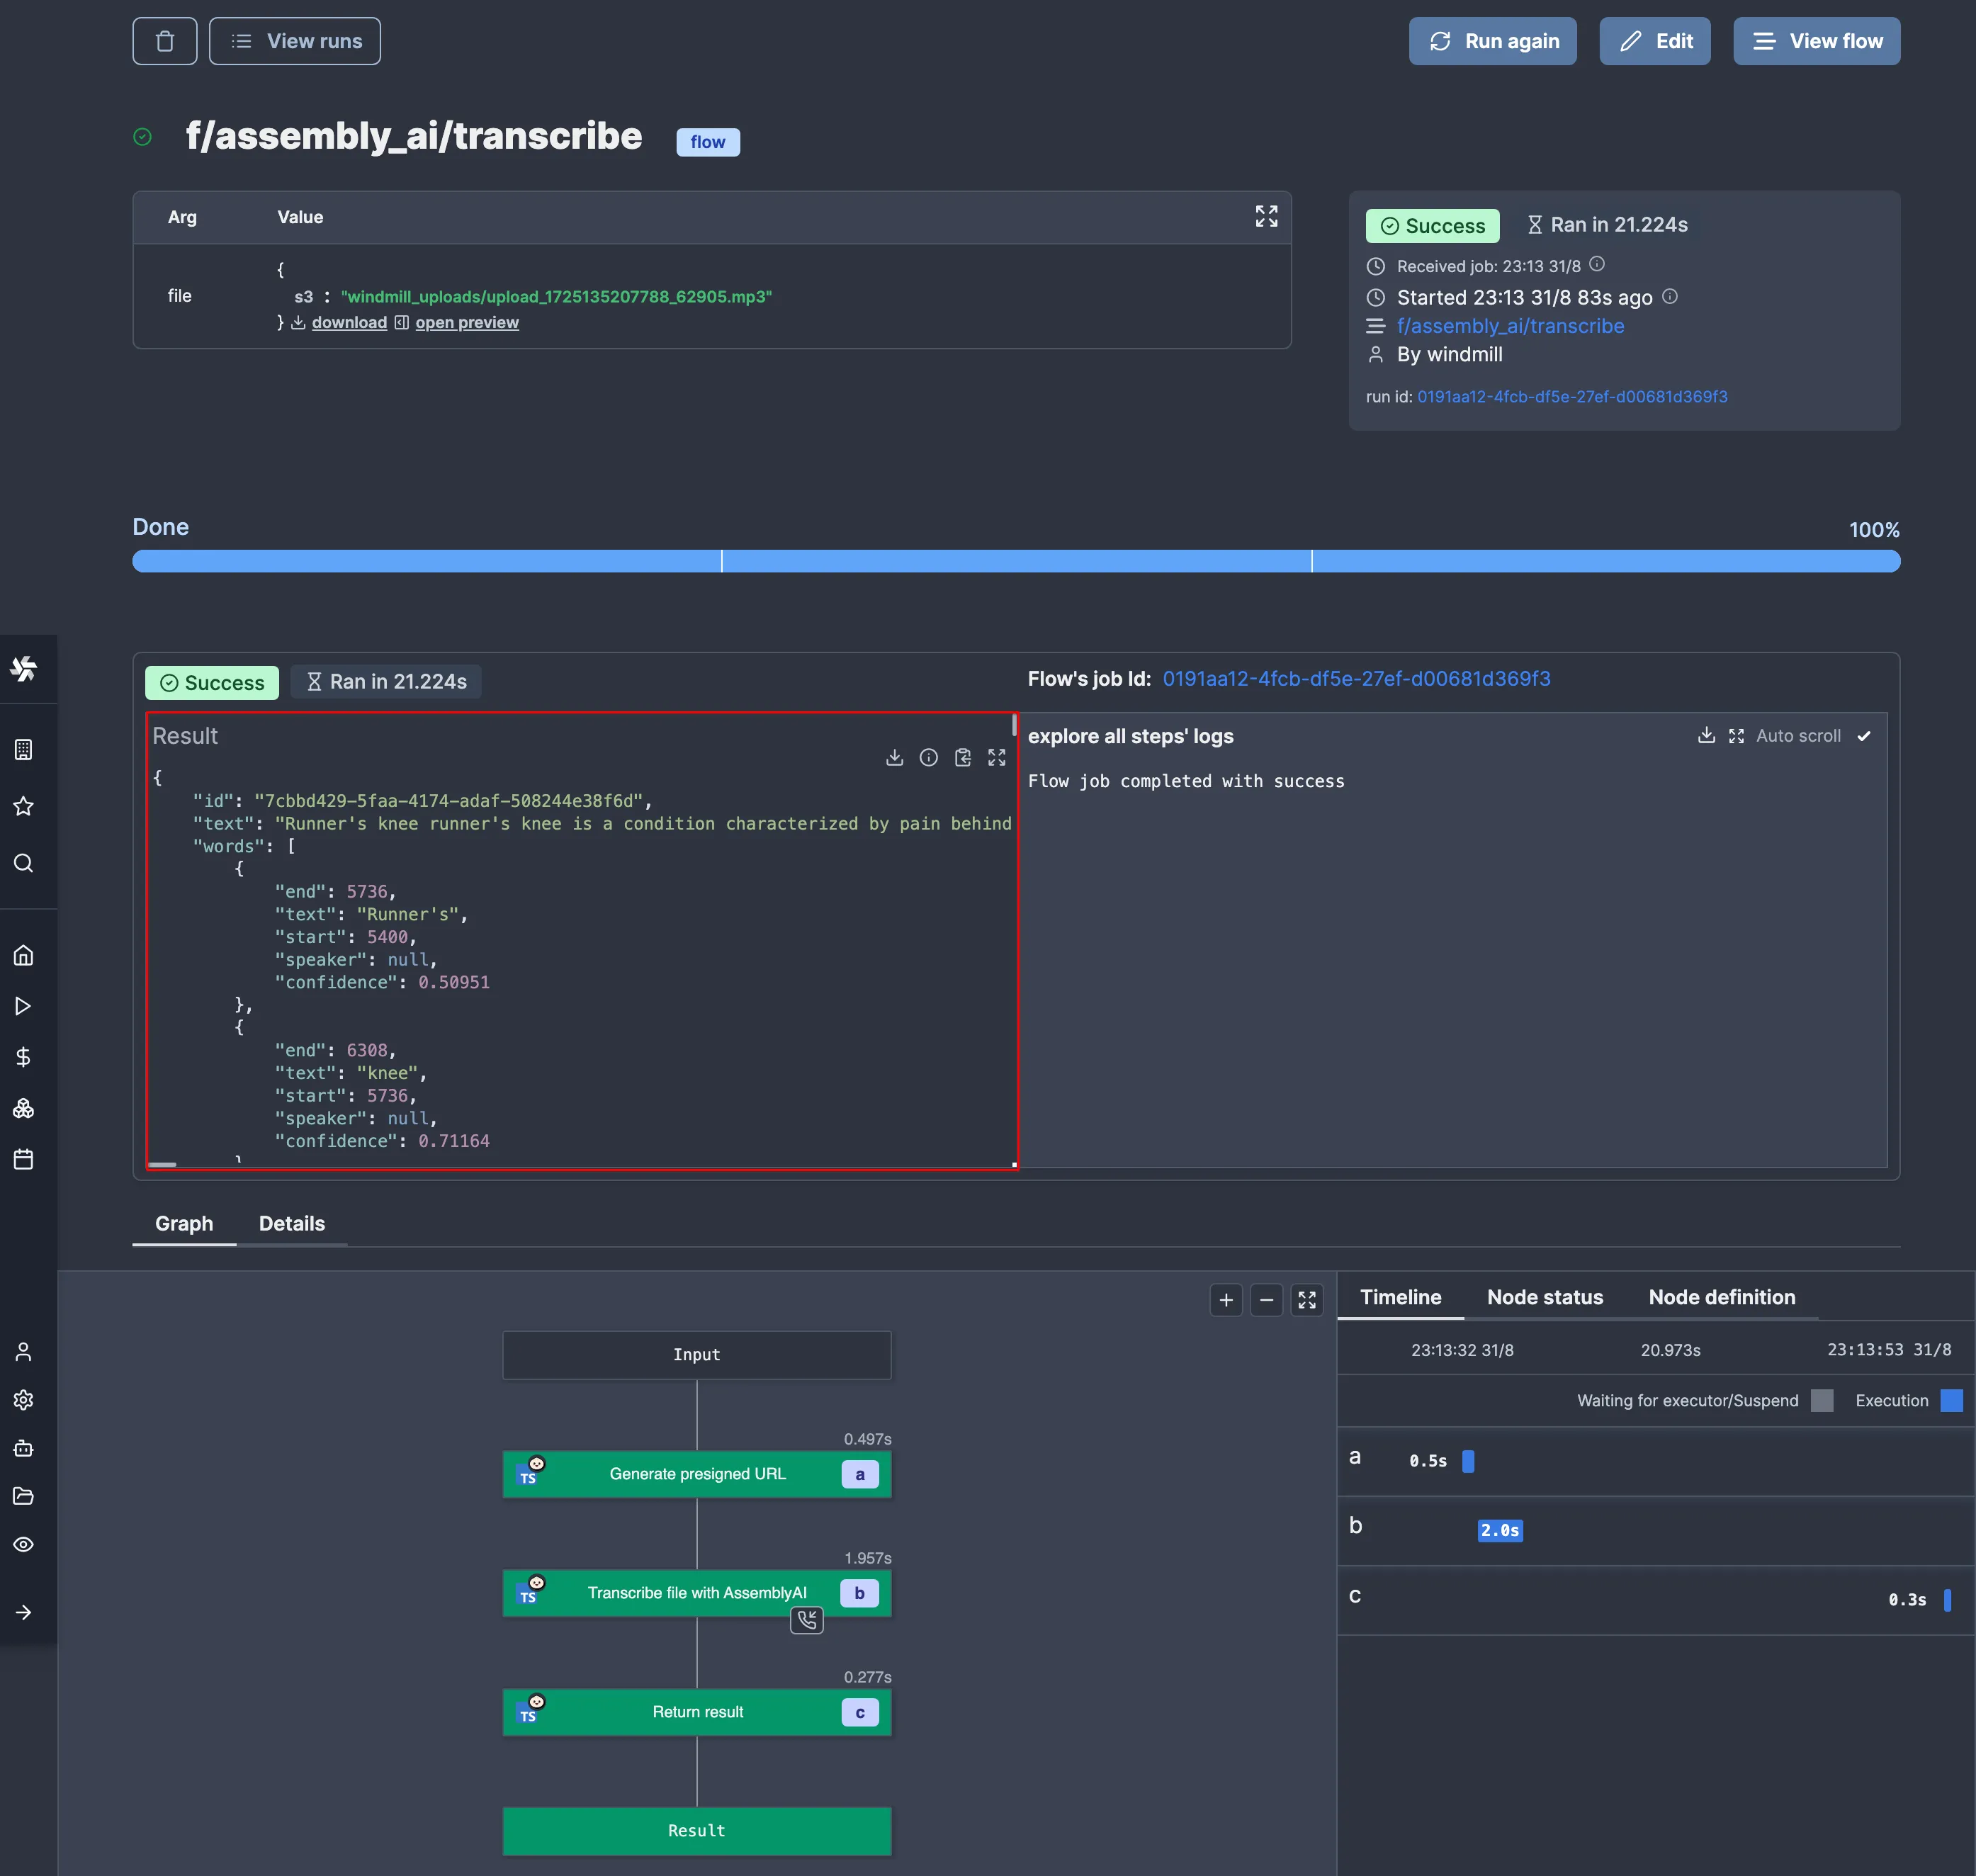
Task: Copy result to clipboard icon
Action: pos(962,758)
